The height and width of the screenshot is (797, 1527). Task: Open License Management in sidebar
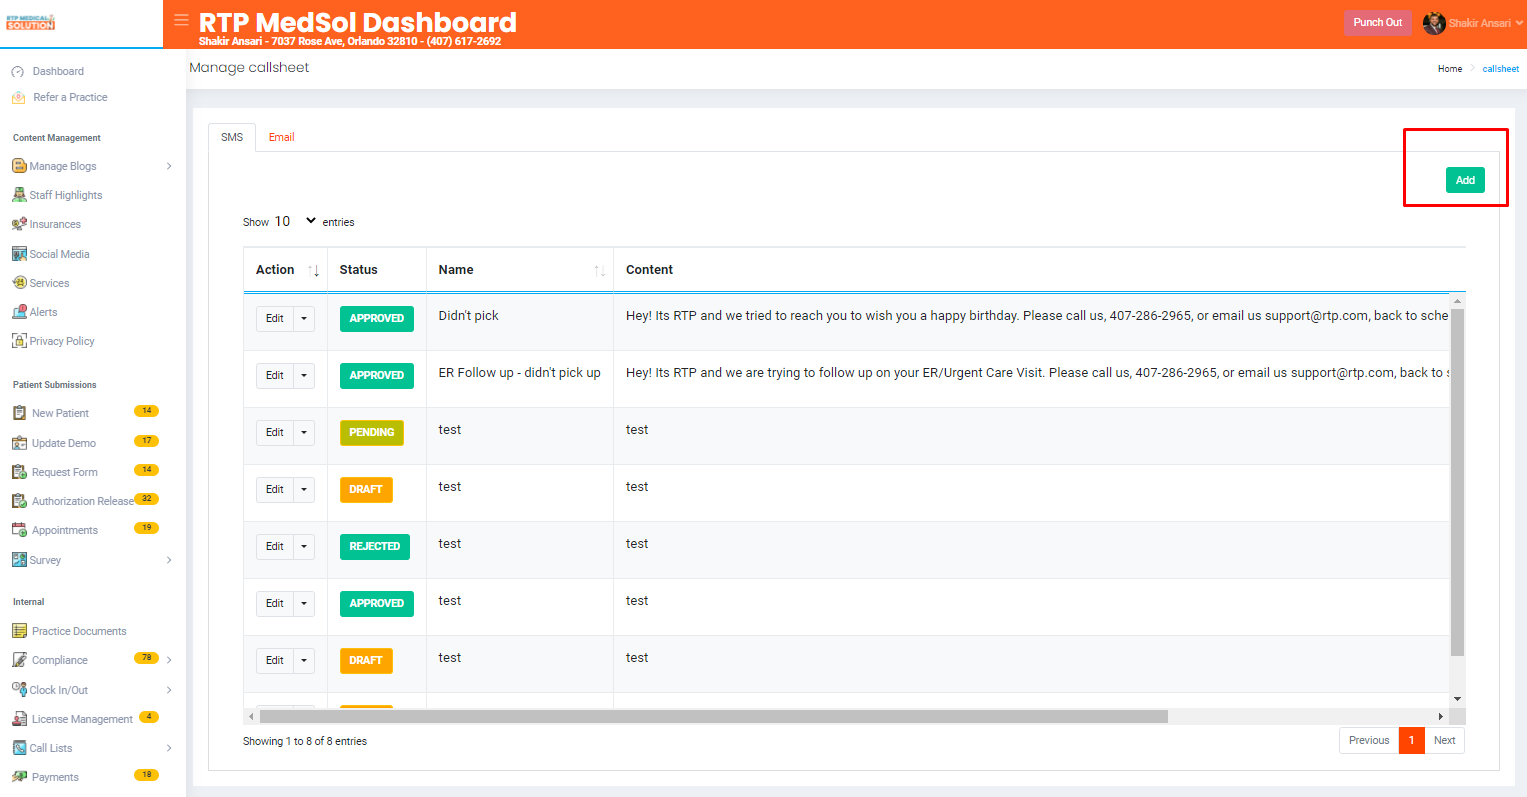[82, 719]
